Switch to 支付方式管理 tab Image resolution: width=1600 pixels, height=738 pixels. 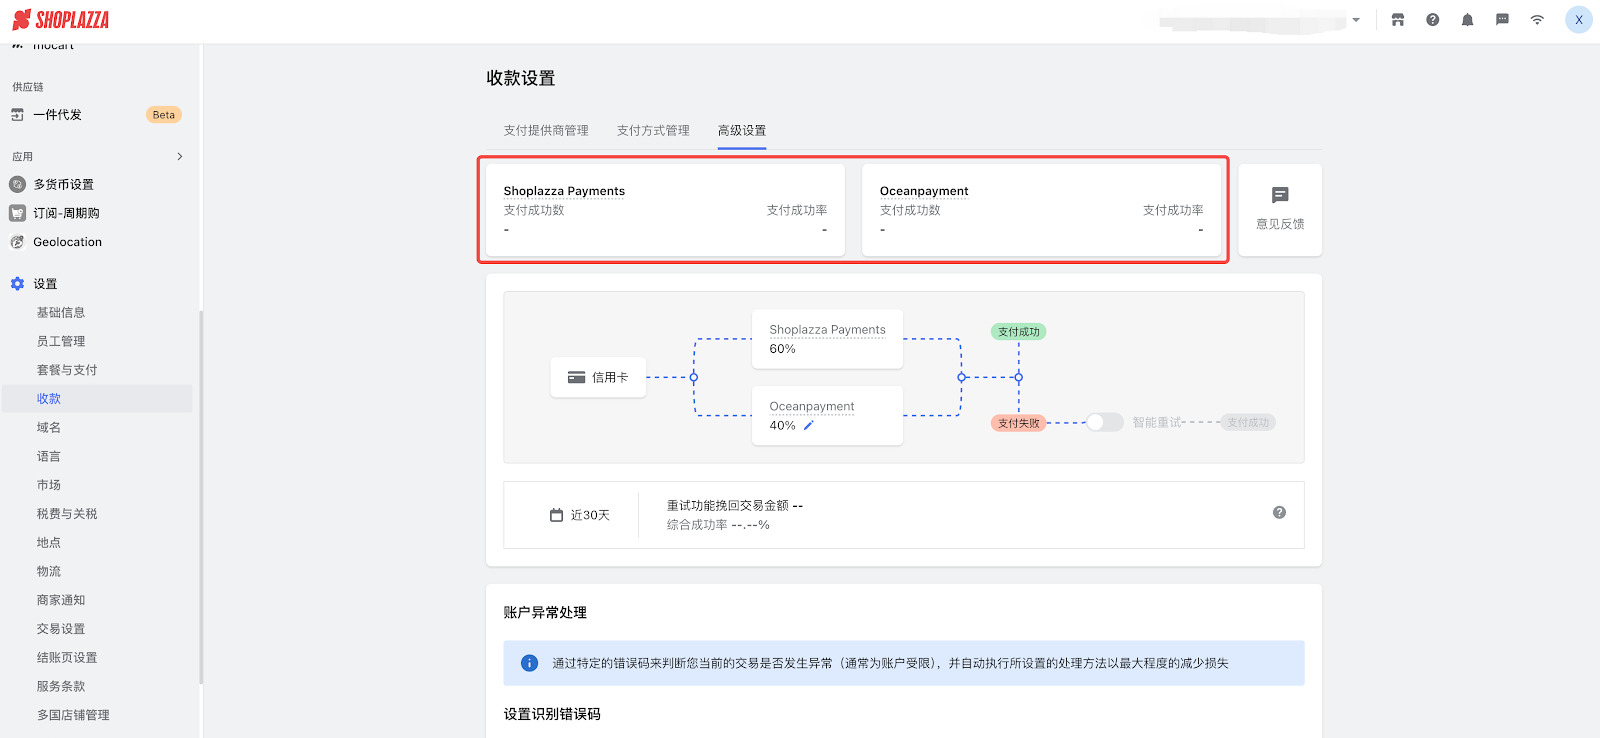coord(653,131)
